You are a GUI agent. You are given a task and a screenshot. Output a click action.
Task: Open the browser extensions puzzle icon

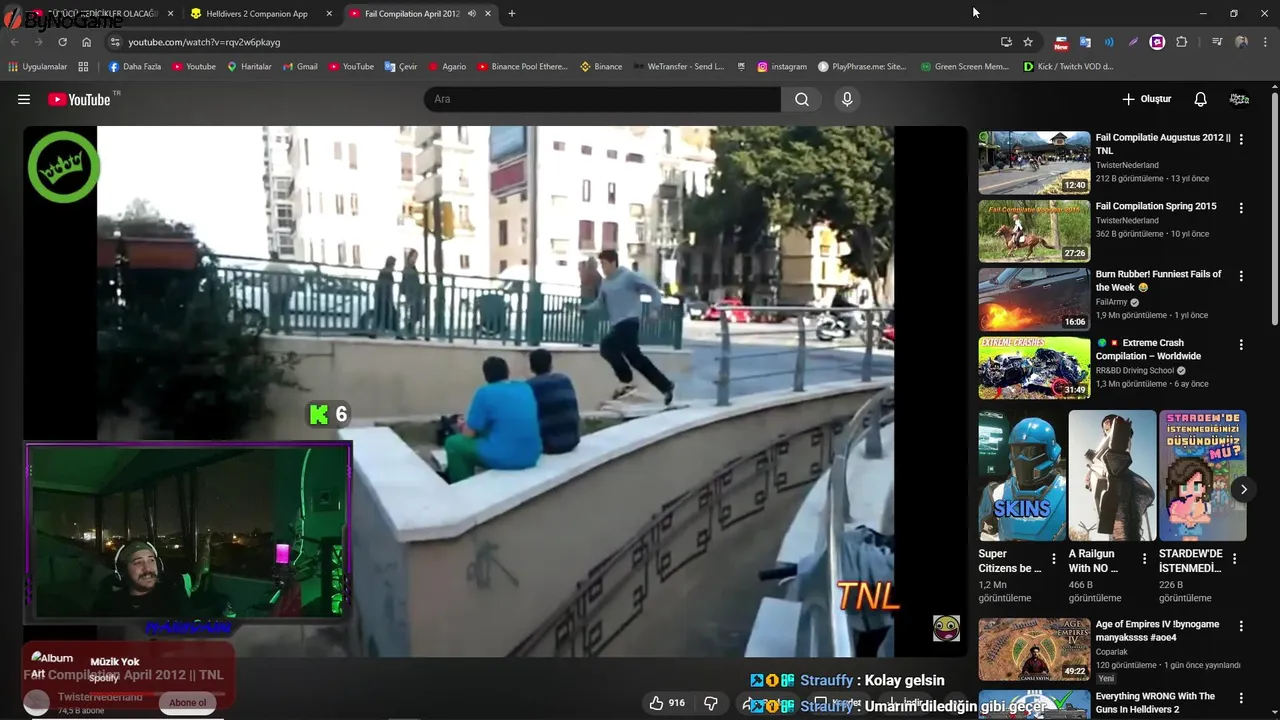tap(1181, 42)
